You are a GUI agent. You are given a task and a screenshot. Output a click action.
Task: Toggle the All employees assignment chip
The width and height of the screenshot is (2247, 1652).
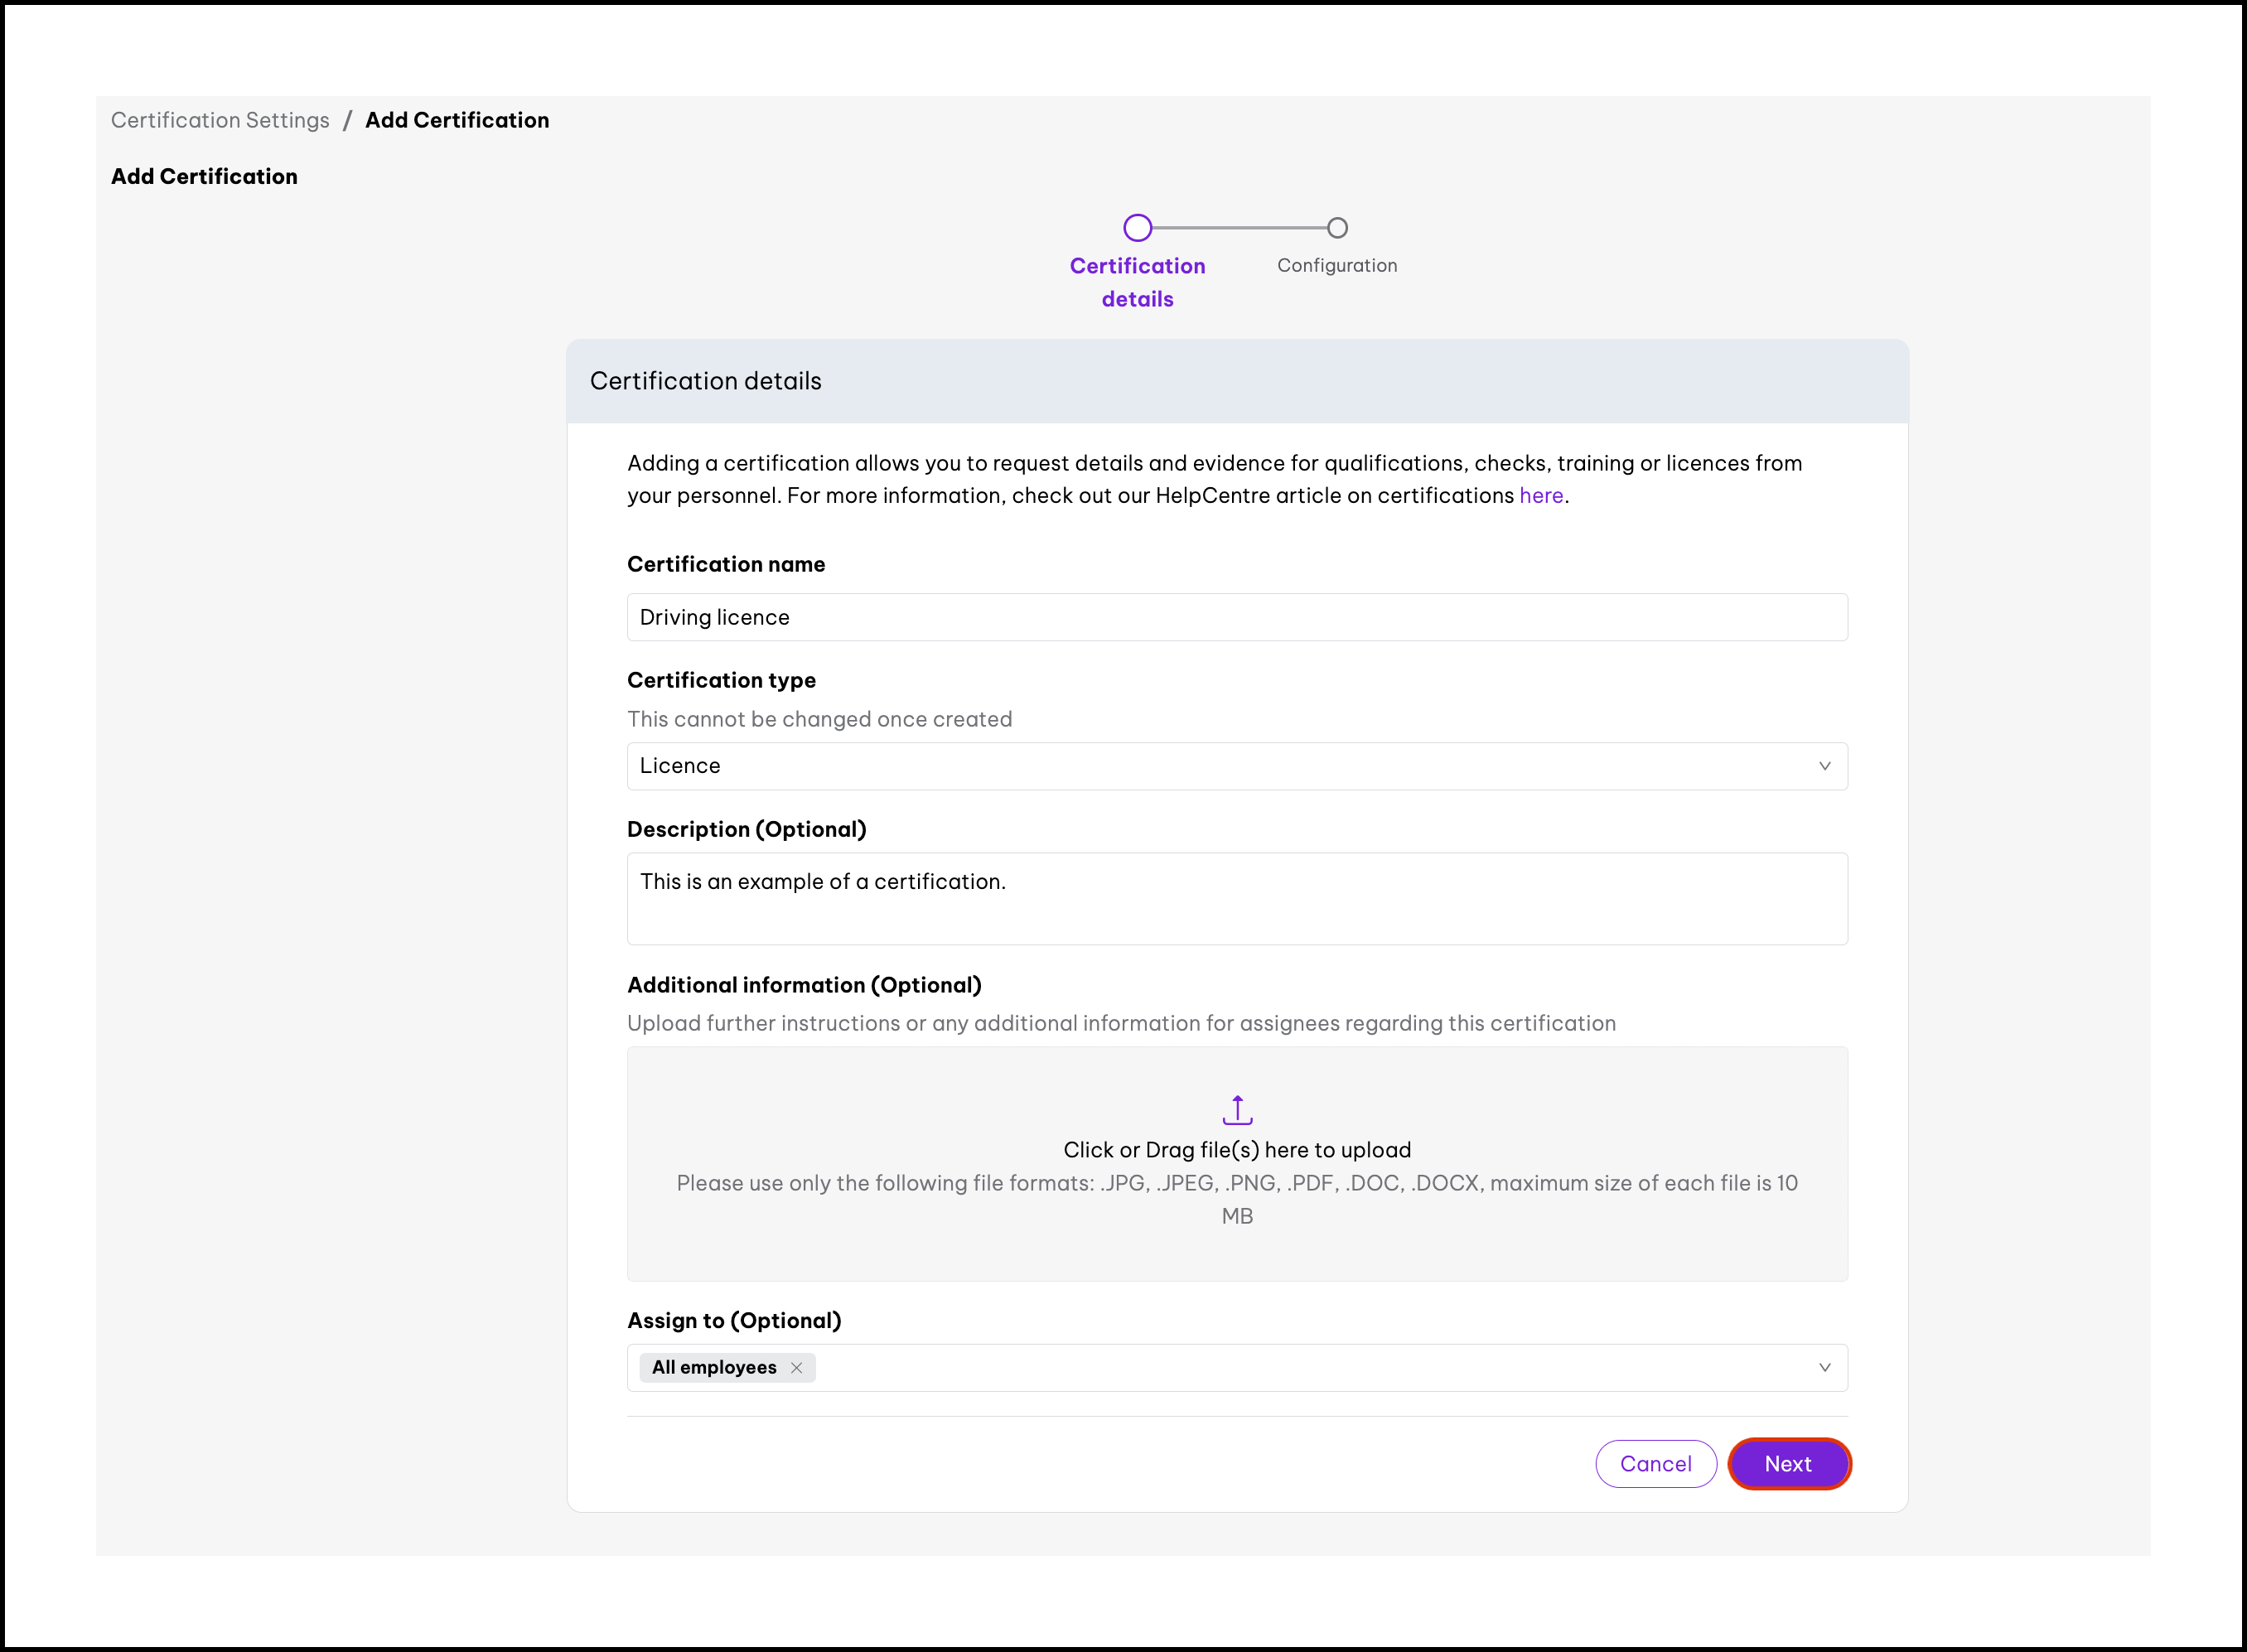715,1367
